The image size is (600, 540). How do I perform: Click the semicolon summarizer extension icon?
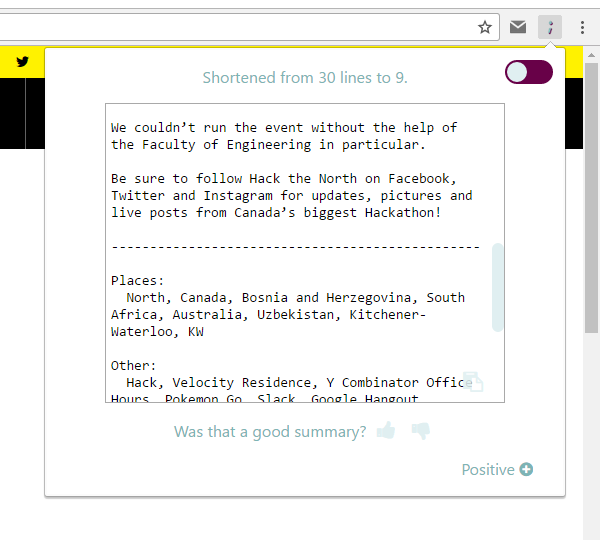[x=550, y=27]
